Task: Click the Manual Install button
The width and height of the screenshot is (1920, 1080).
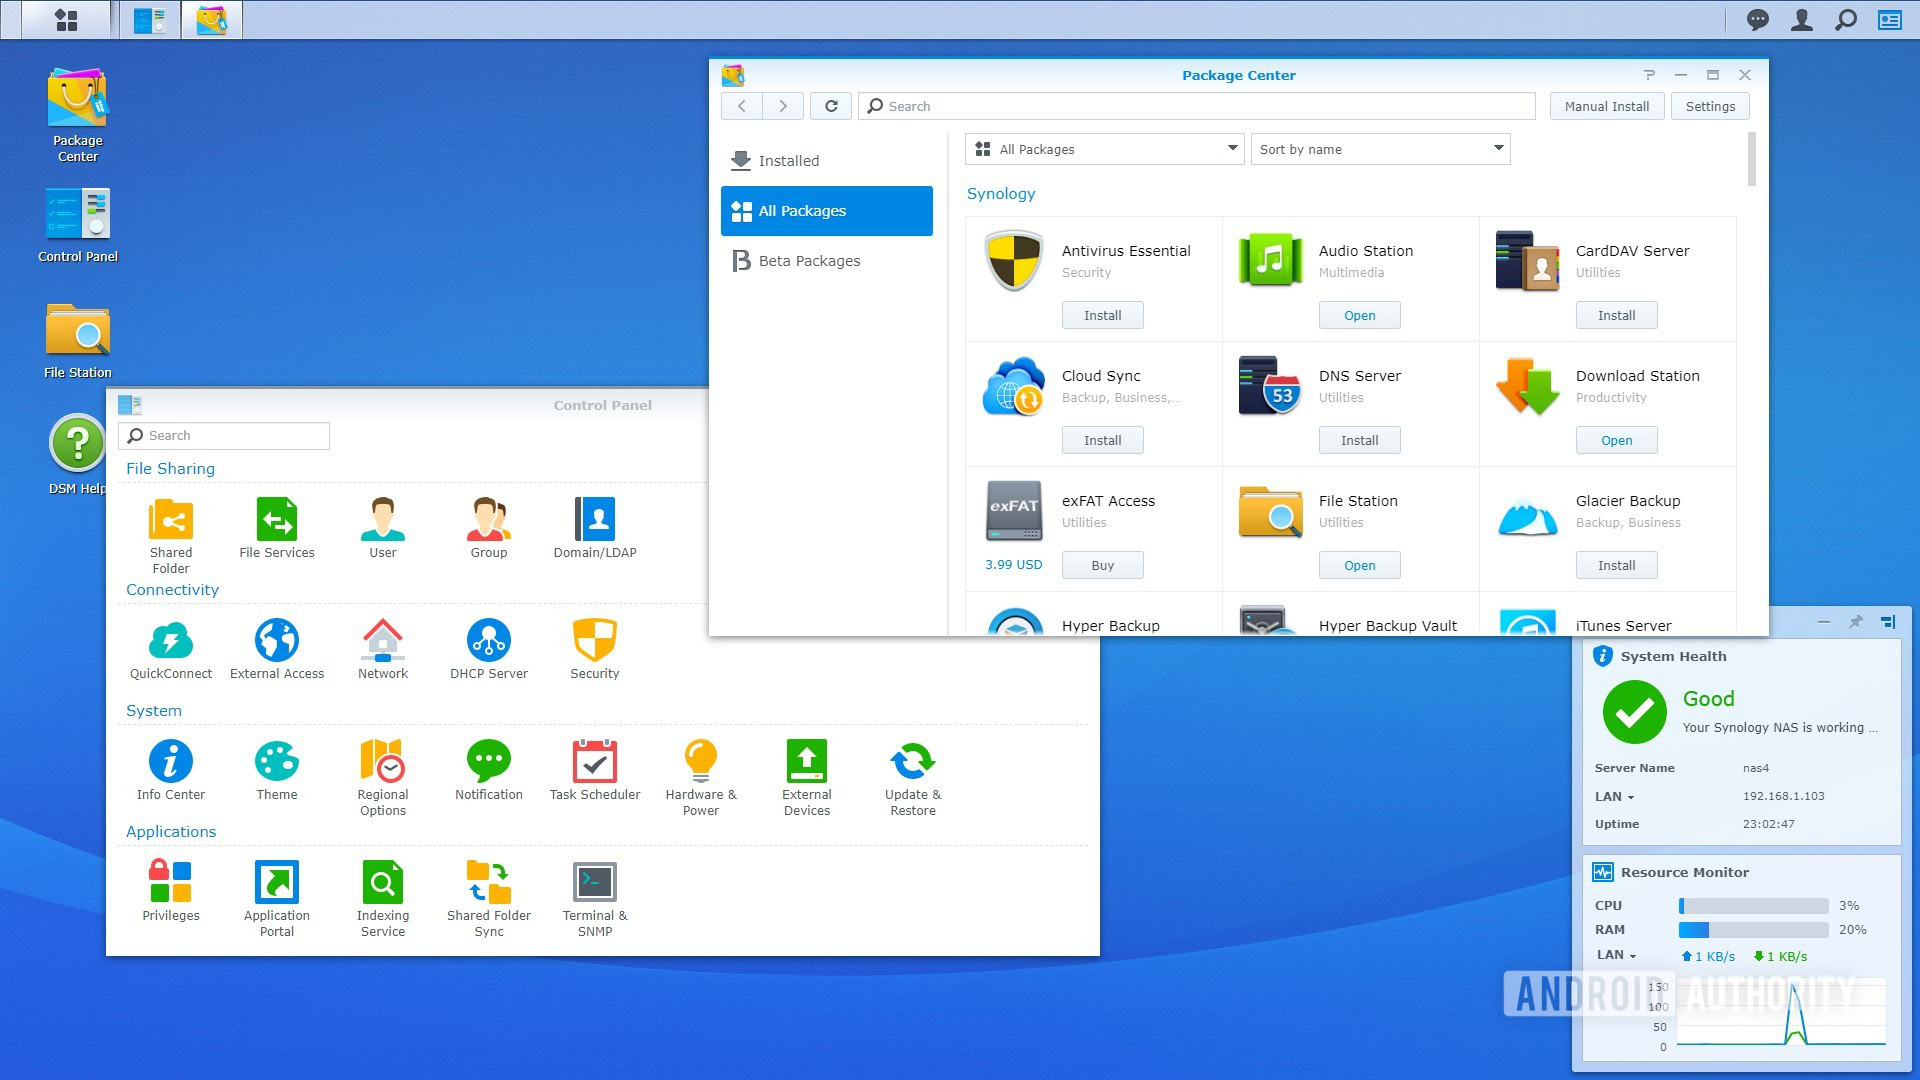Action: [x=1606, y=106]
